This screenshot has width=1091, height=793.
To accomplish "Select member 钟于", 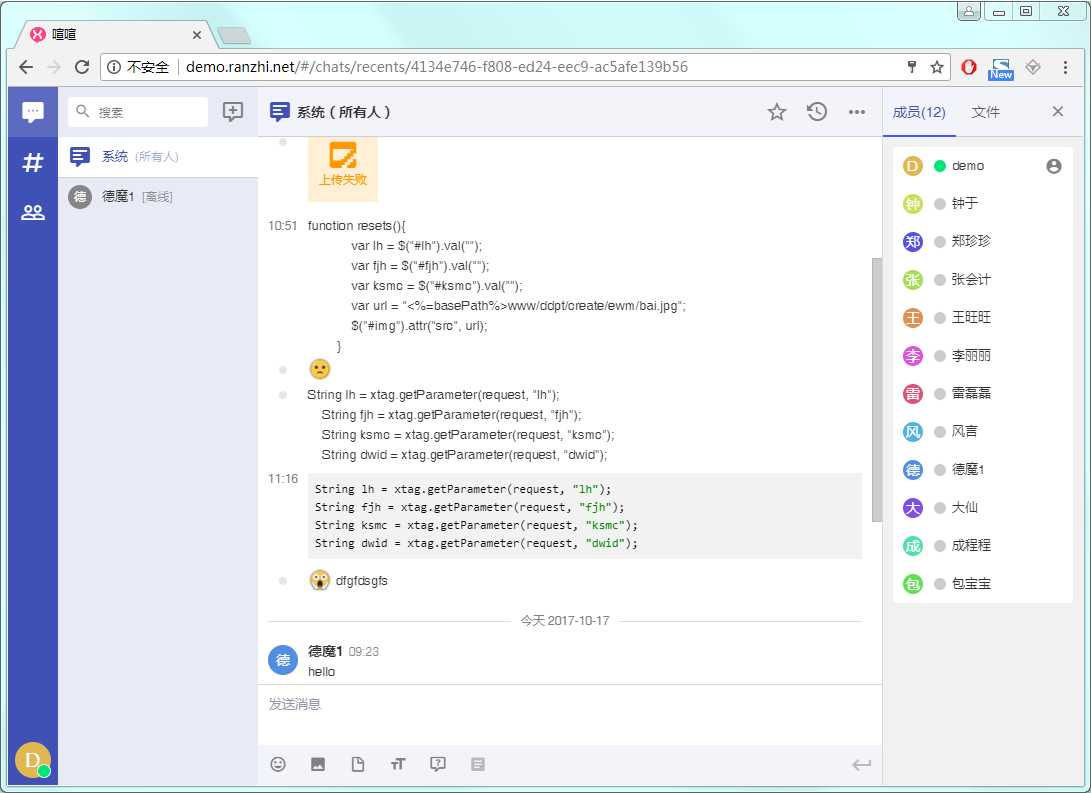I will click(982, 203).
